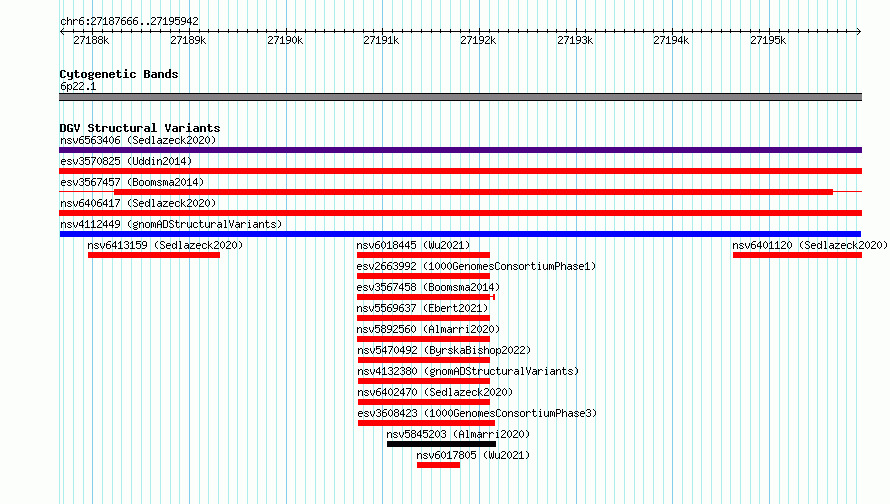Open esv3567458 (Boomsma2014) variant label
This screenshot has height=504, width=890.
[428, 287]
